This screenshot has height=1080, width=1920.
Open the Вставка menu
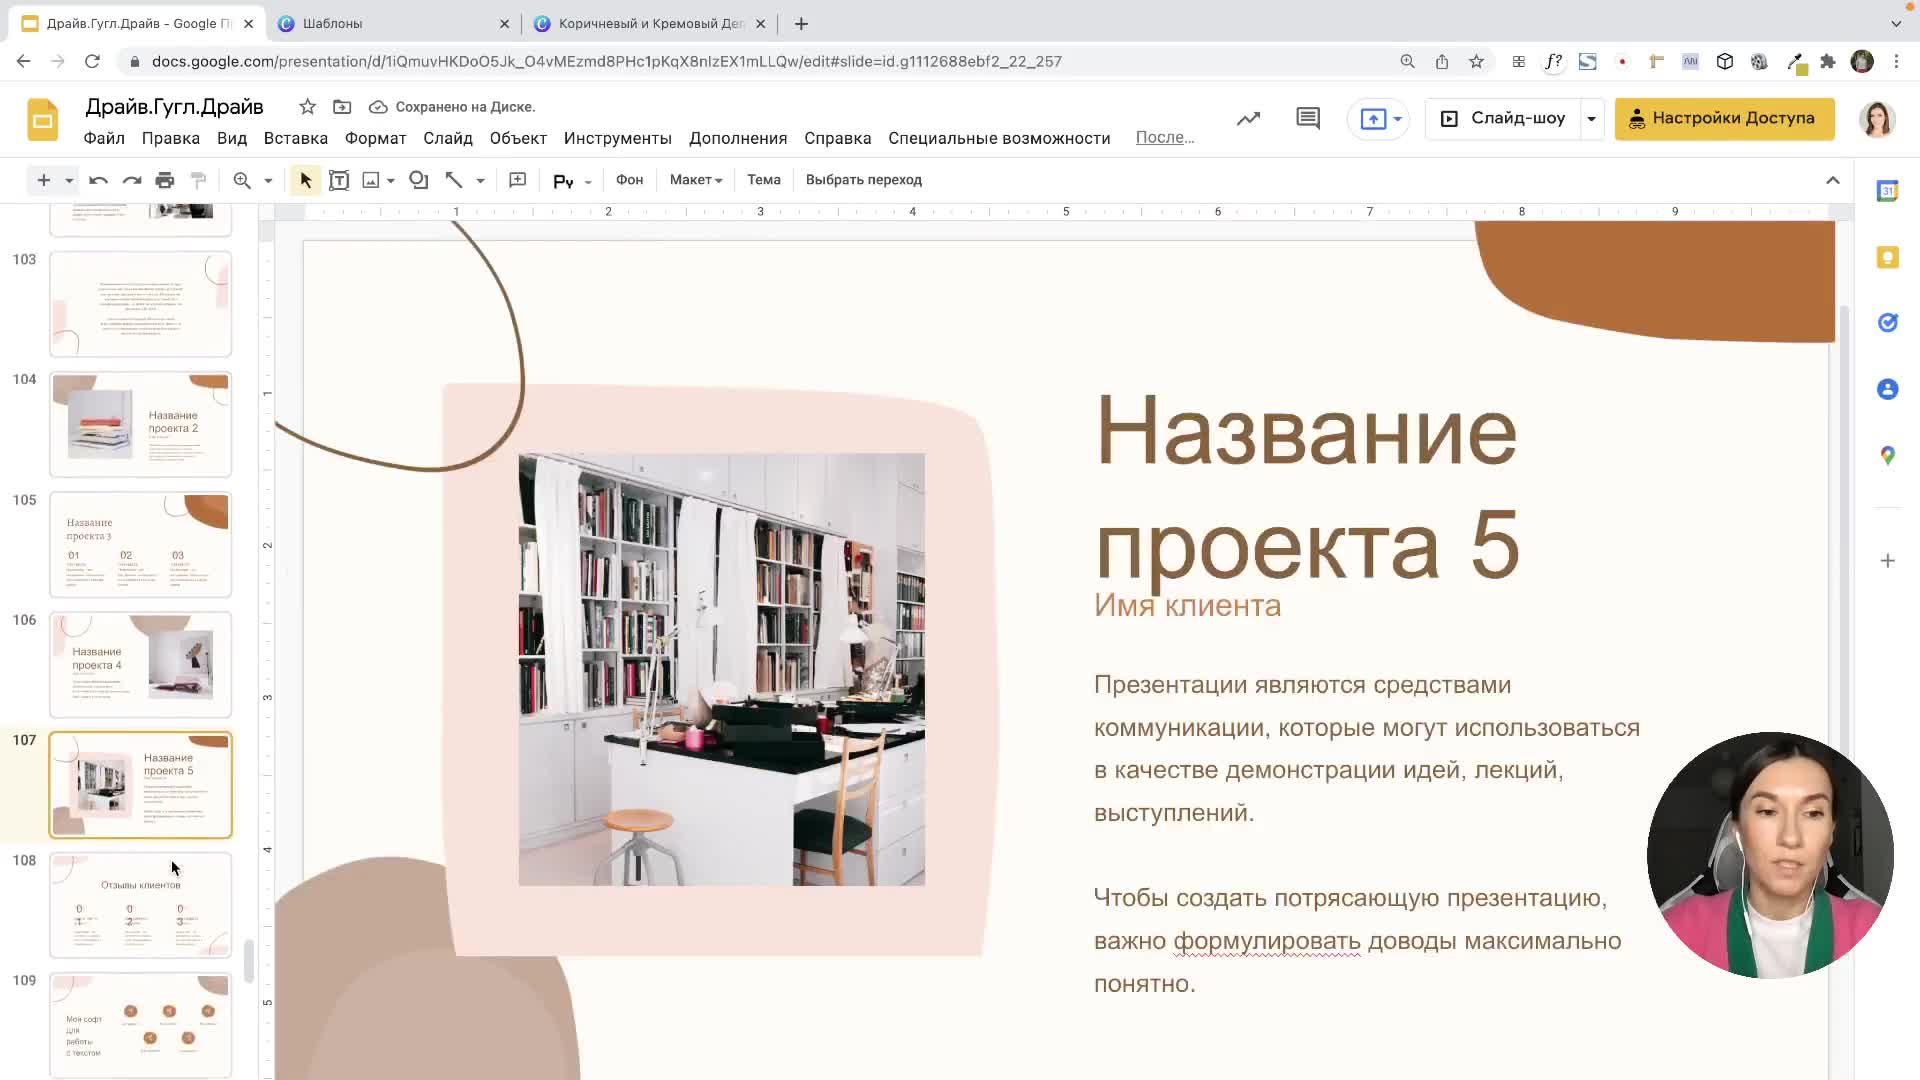click(296, 138)
